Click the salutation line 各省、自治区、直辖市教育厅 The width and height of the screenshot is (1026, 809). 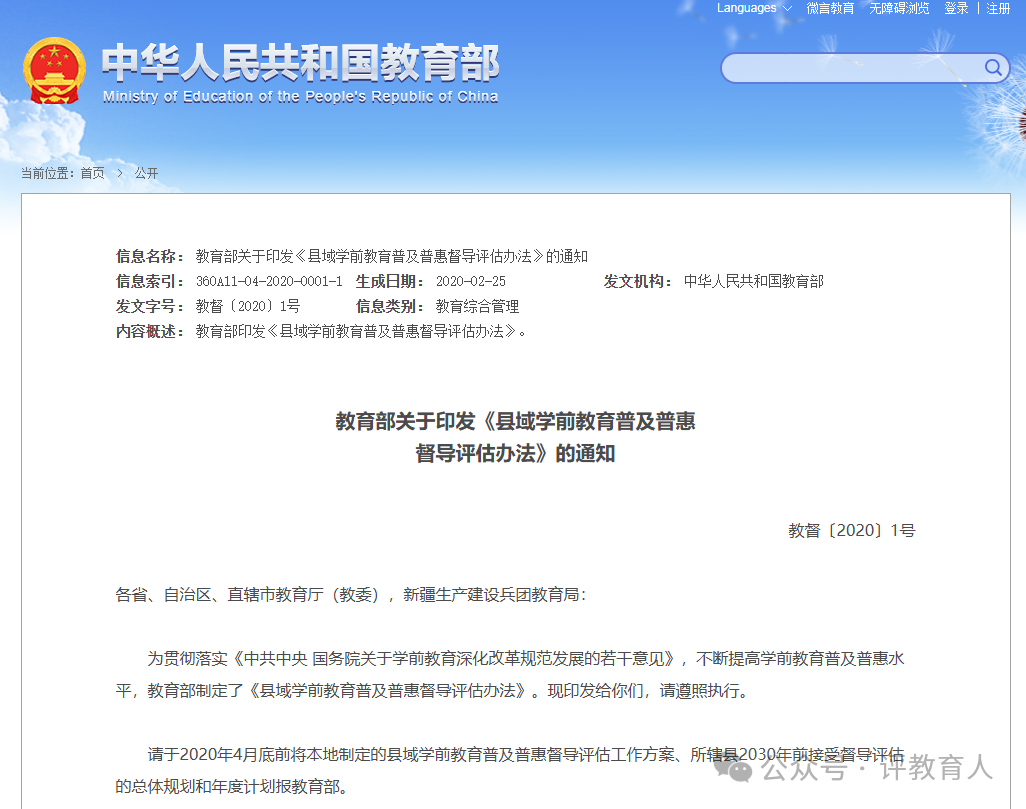(351, 595)
